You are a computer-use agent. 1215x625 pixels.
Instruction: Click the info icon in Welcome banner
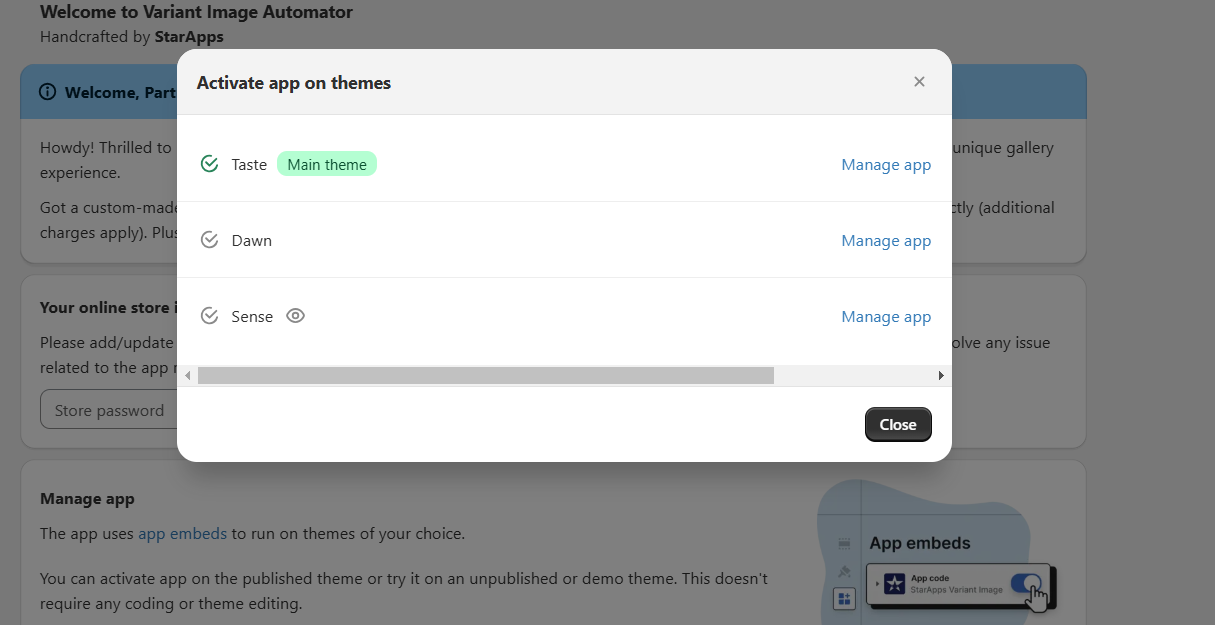(47, 92)
